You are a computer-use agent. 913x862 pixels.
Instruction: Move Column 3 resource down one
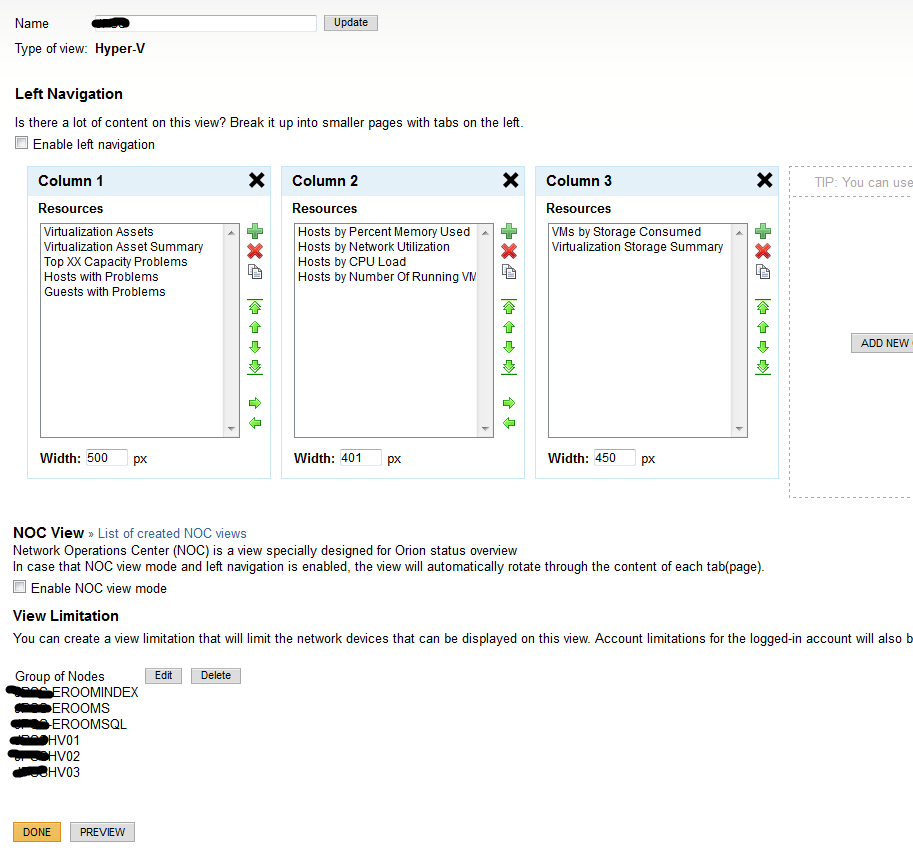click(x=763, y=347)
